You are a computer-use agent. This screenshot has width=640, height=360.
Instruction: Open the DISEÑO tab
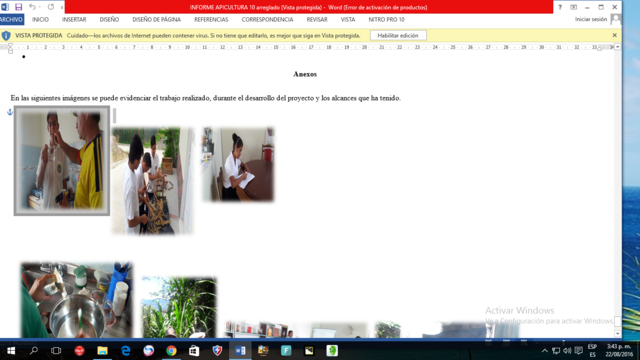109,20
